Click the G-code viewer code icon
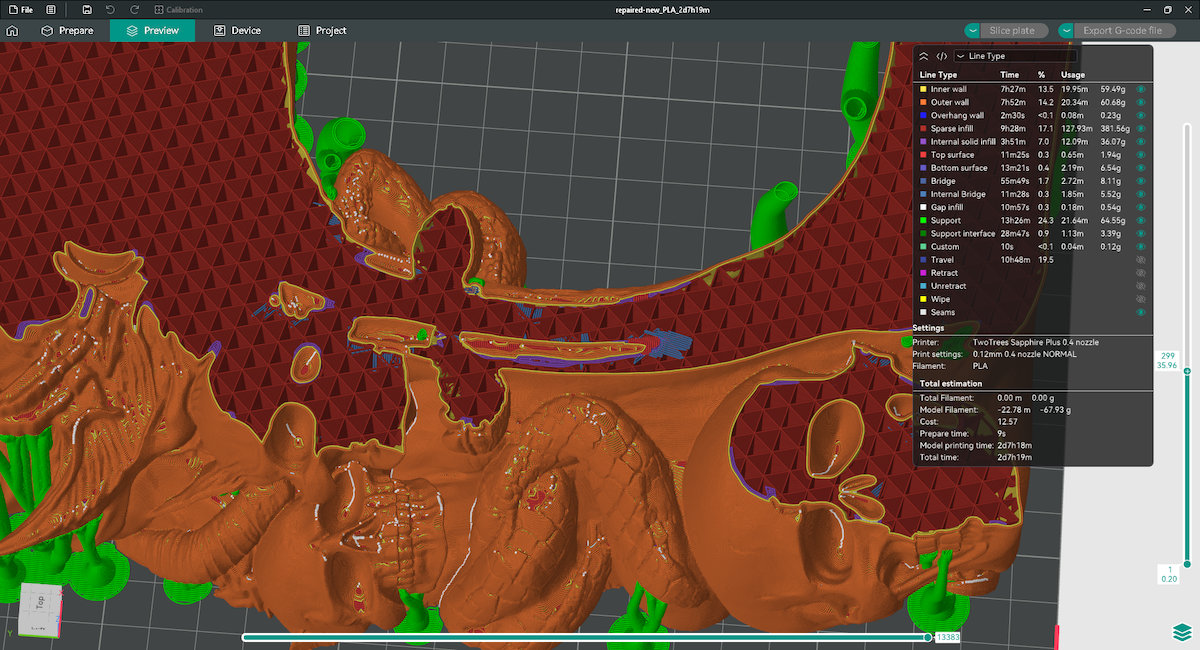1200x650 pixels. [941, 57]
